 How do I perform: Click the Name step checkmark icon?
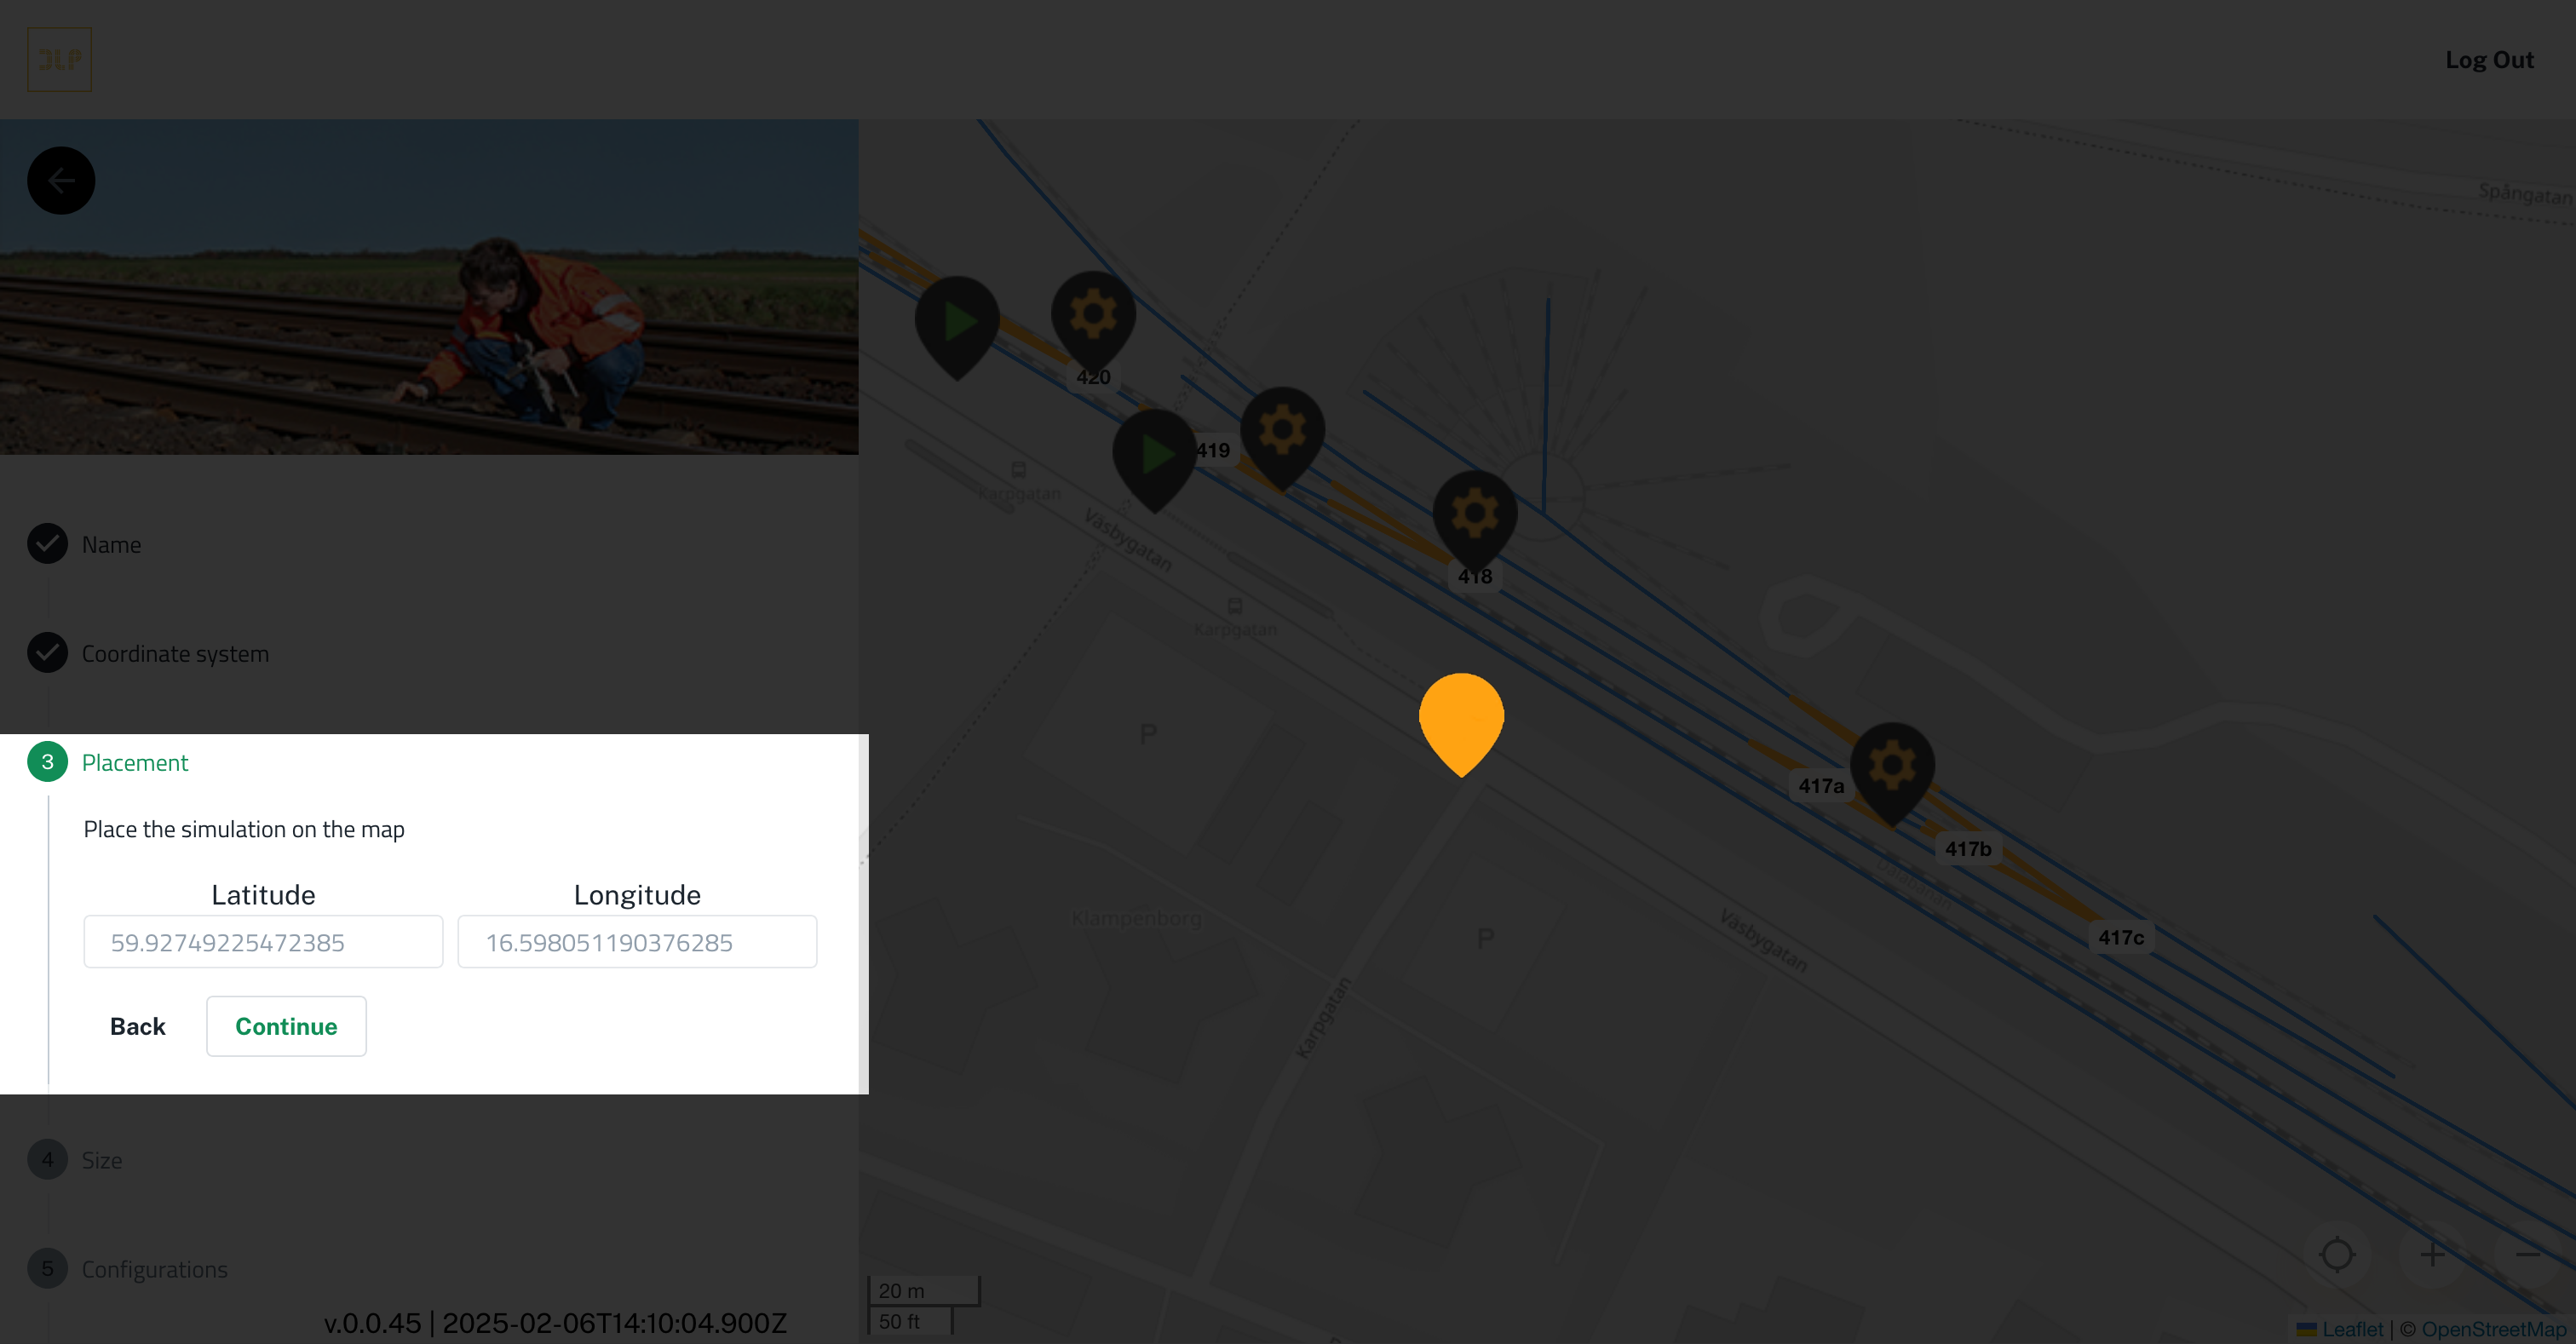click(47, 543)
